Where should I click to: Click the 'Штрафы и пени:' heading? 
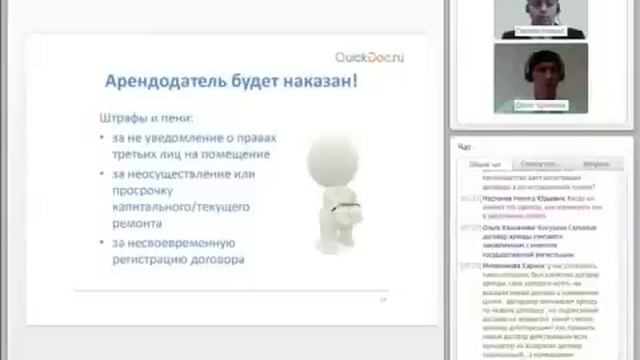146,118
